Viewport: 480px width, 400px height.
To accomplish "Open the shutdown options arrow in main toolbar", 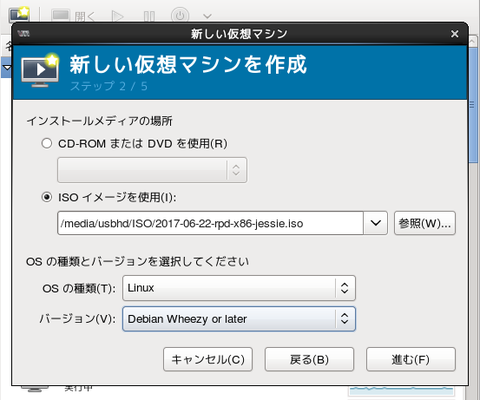I will click(207, 16).
